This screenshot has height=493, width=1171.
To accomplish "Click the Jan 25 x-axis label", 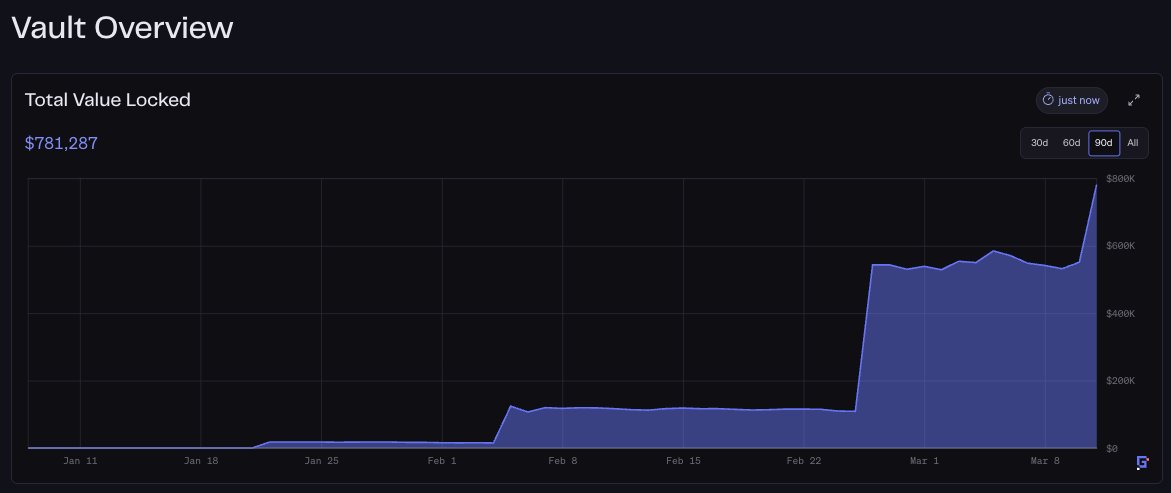I will (321, 461).
